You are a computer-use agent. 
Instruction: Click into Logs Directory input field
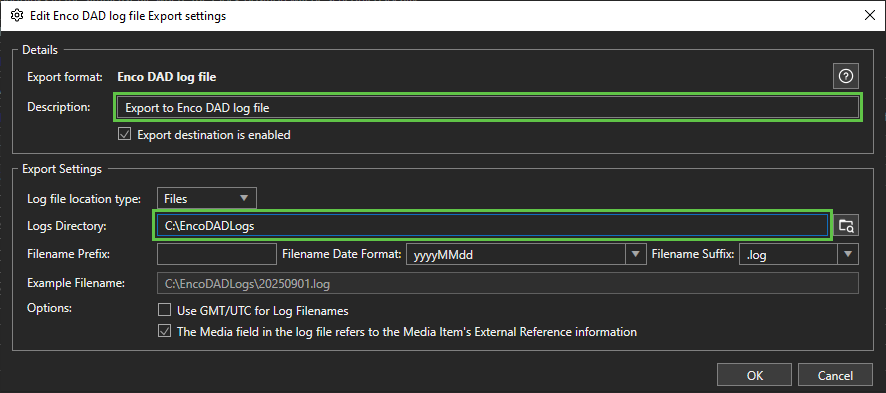[492, 226]
